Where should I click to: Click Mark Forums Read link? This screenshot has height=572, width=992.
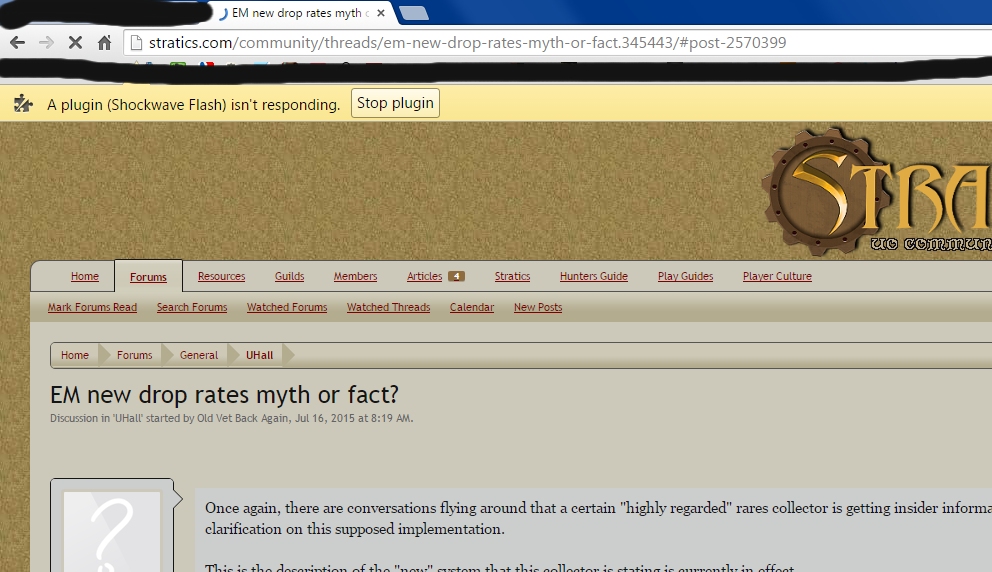(x=92, y=308)
